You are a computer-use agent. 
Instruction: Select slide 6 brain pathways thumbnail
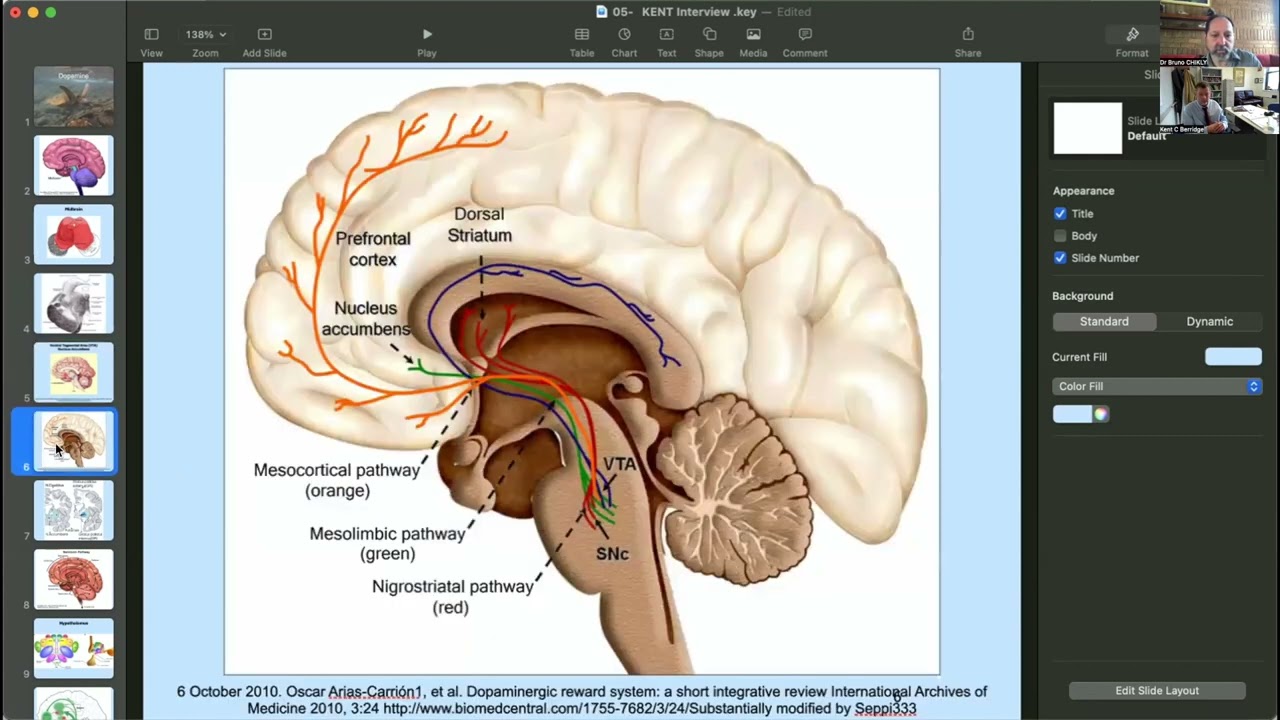tap(74, 441)
